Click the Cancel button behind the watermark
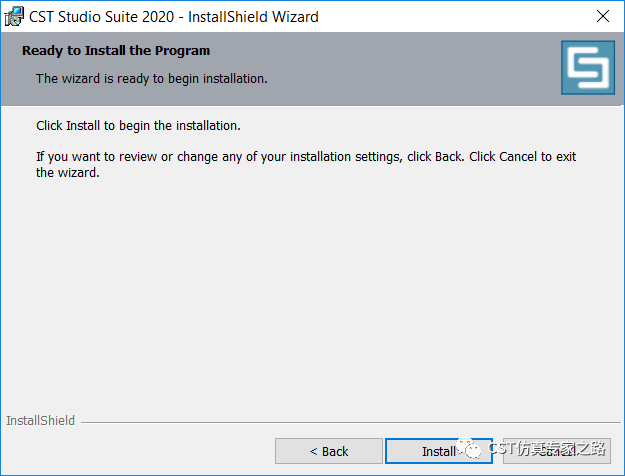Screen dimensions: 625x476 (x=557, y=451)
